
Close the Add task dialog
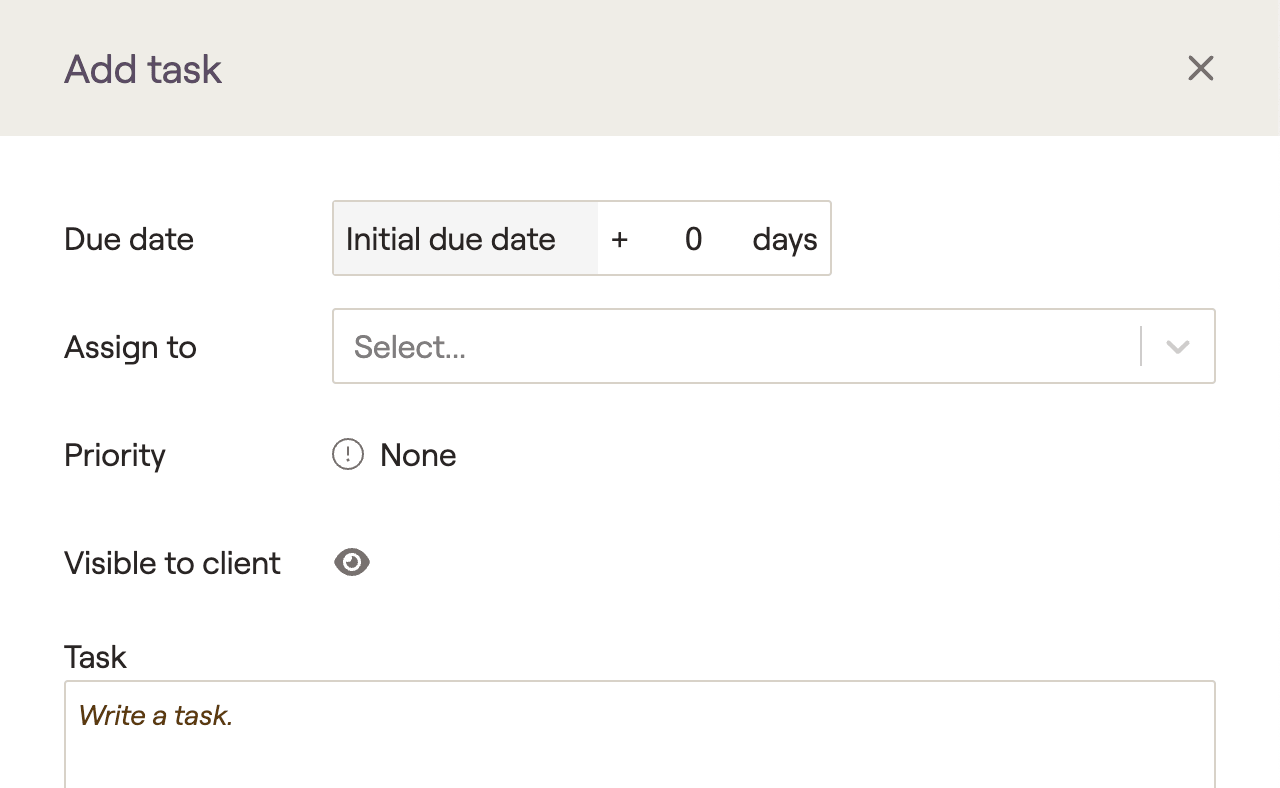[x=1200, y=68]
